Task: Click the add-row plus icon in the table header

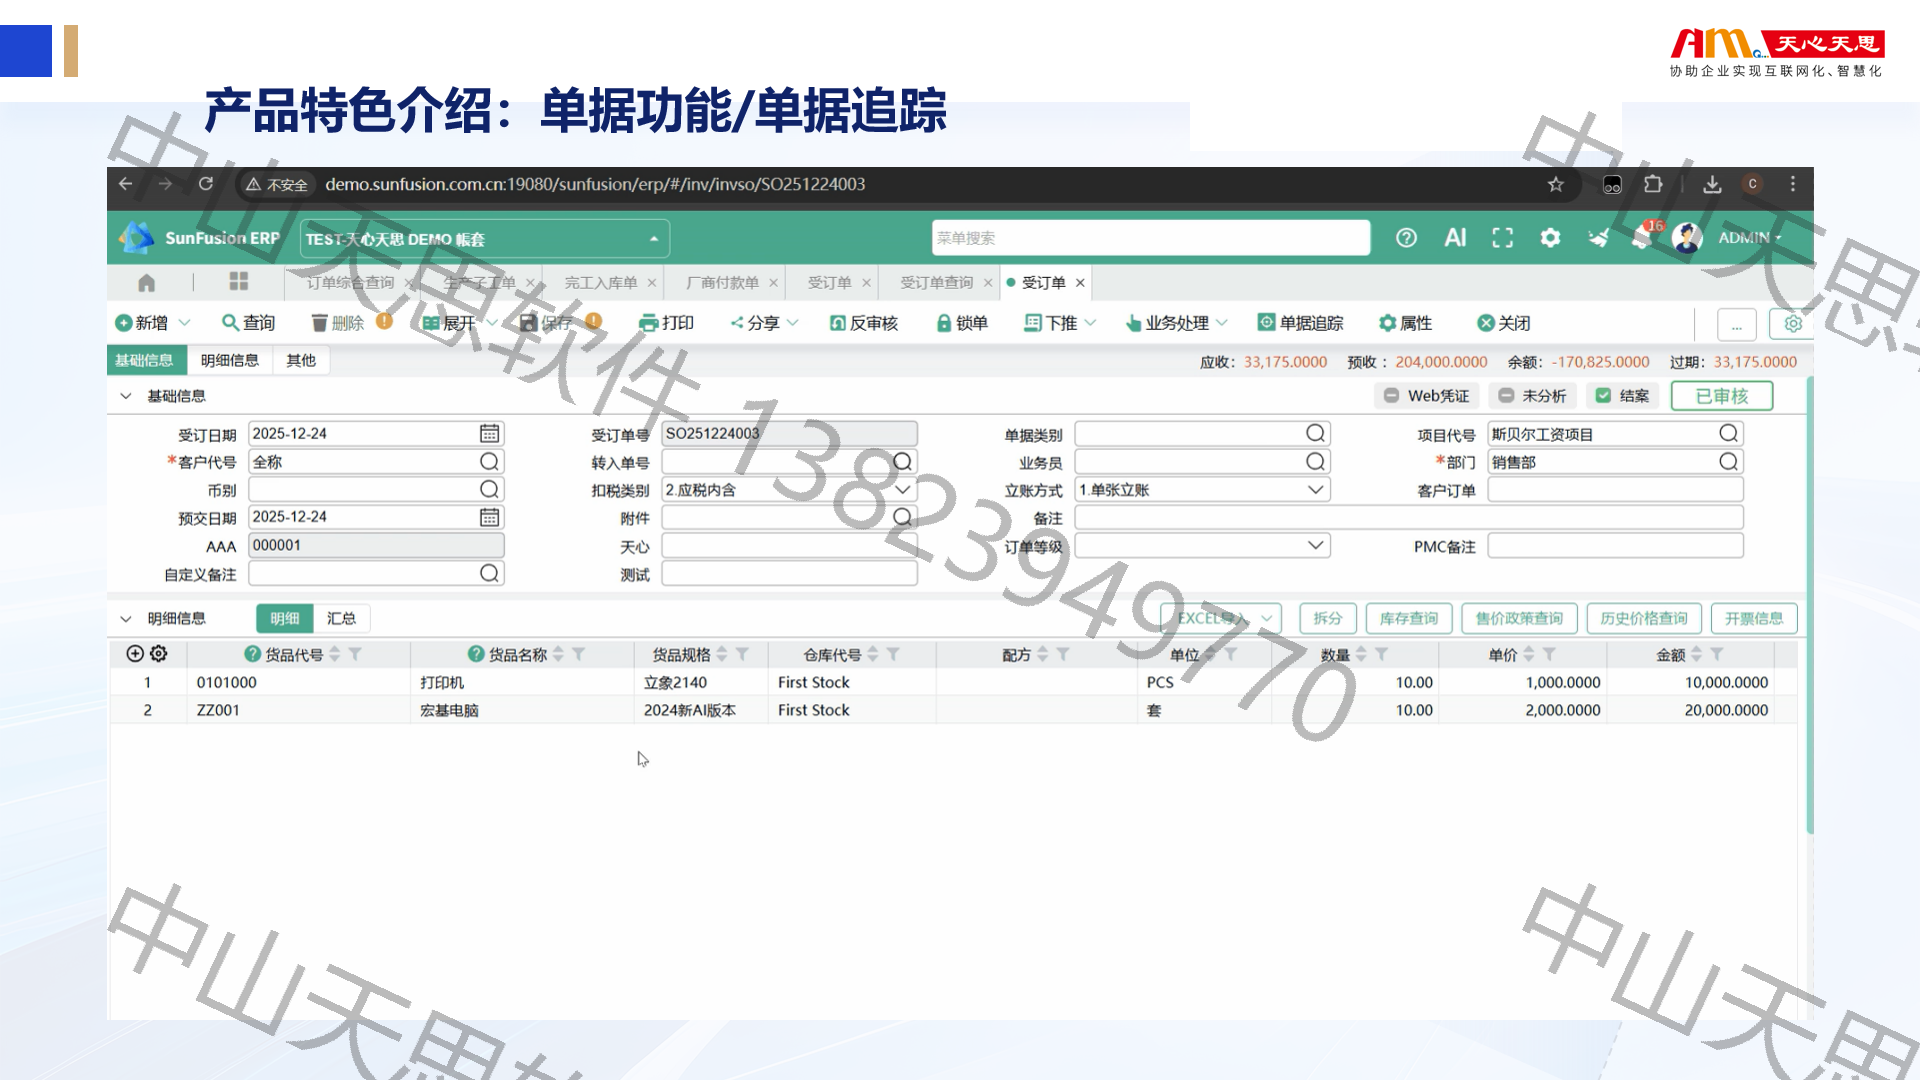Action: coord(135,654)
